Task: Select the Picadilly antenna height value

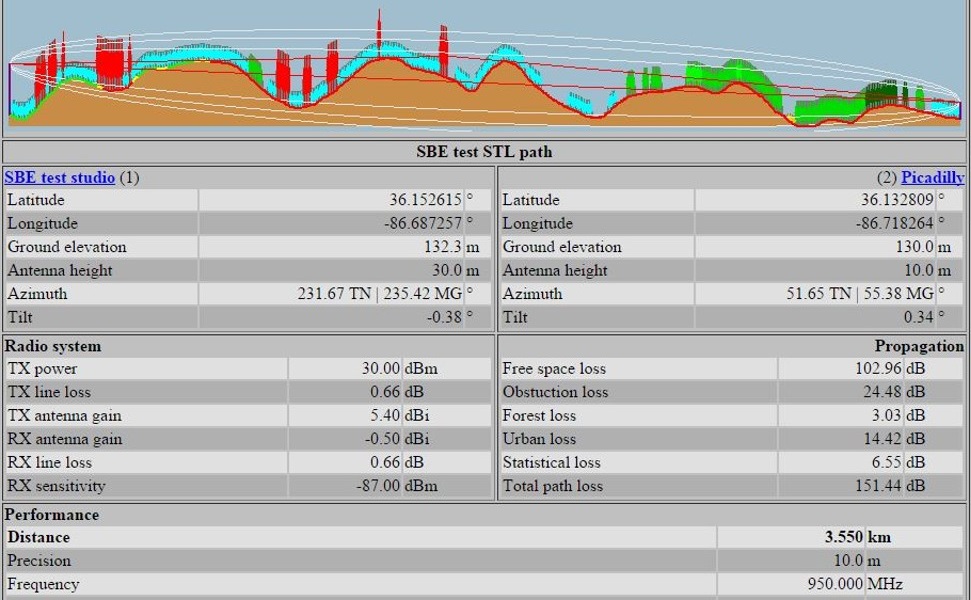Action: pyautogui.click(x=919, y=271)
